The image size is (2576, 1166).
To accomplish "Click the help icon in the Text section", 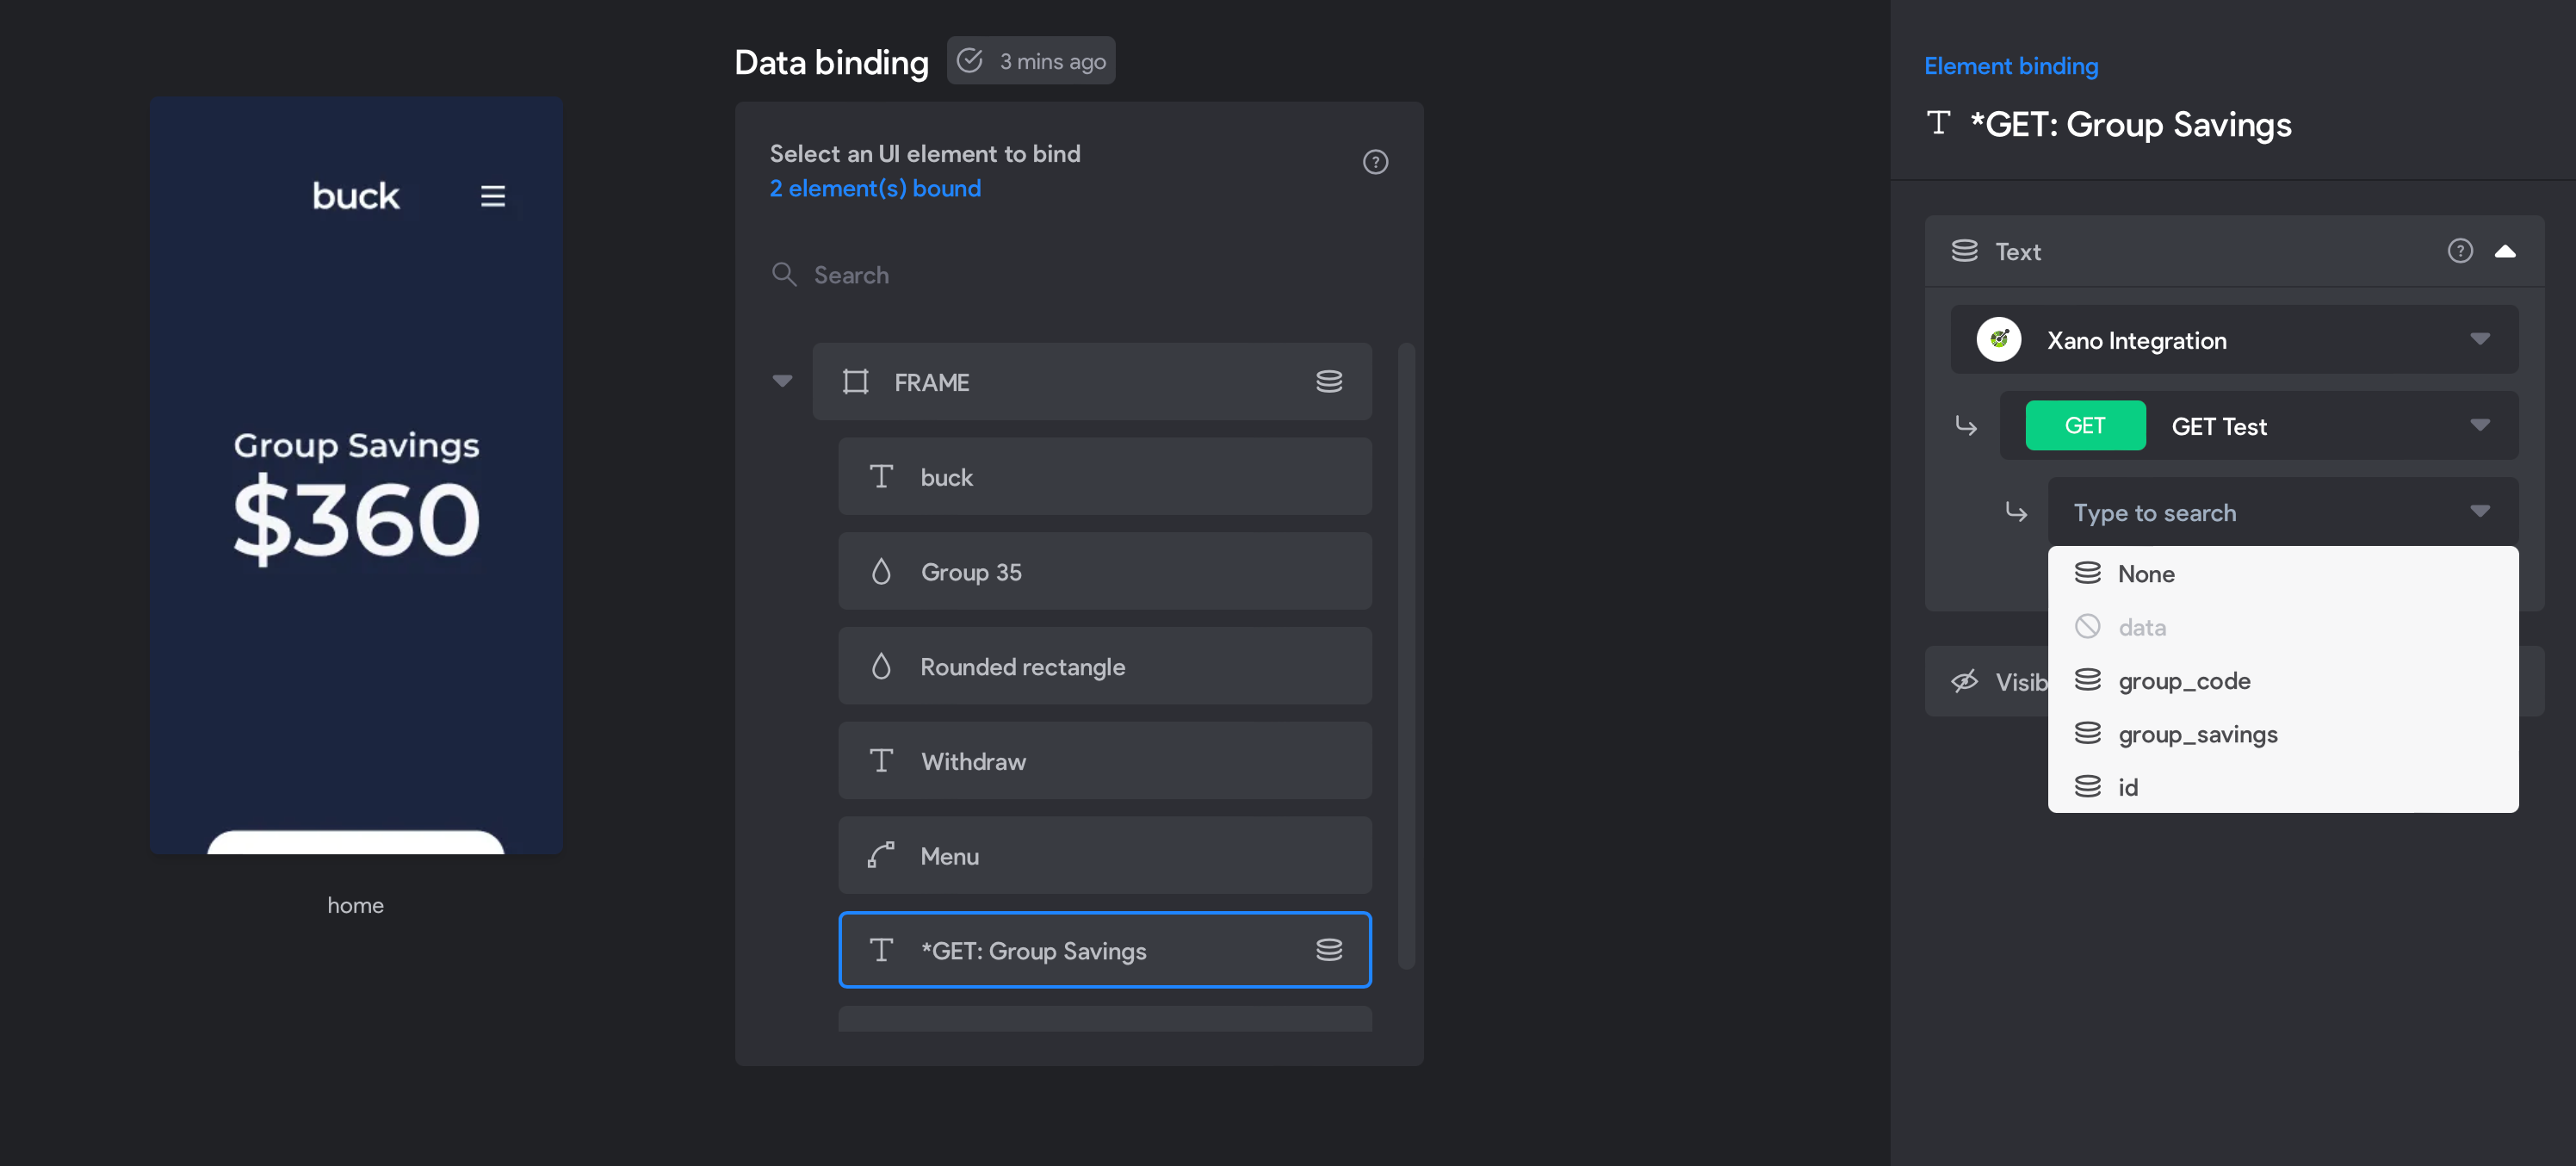I will click(x=2460, y=251).
